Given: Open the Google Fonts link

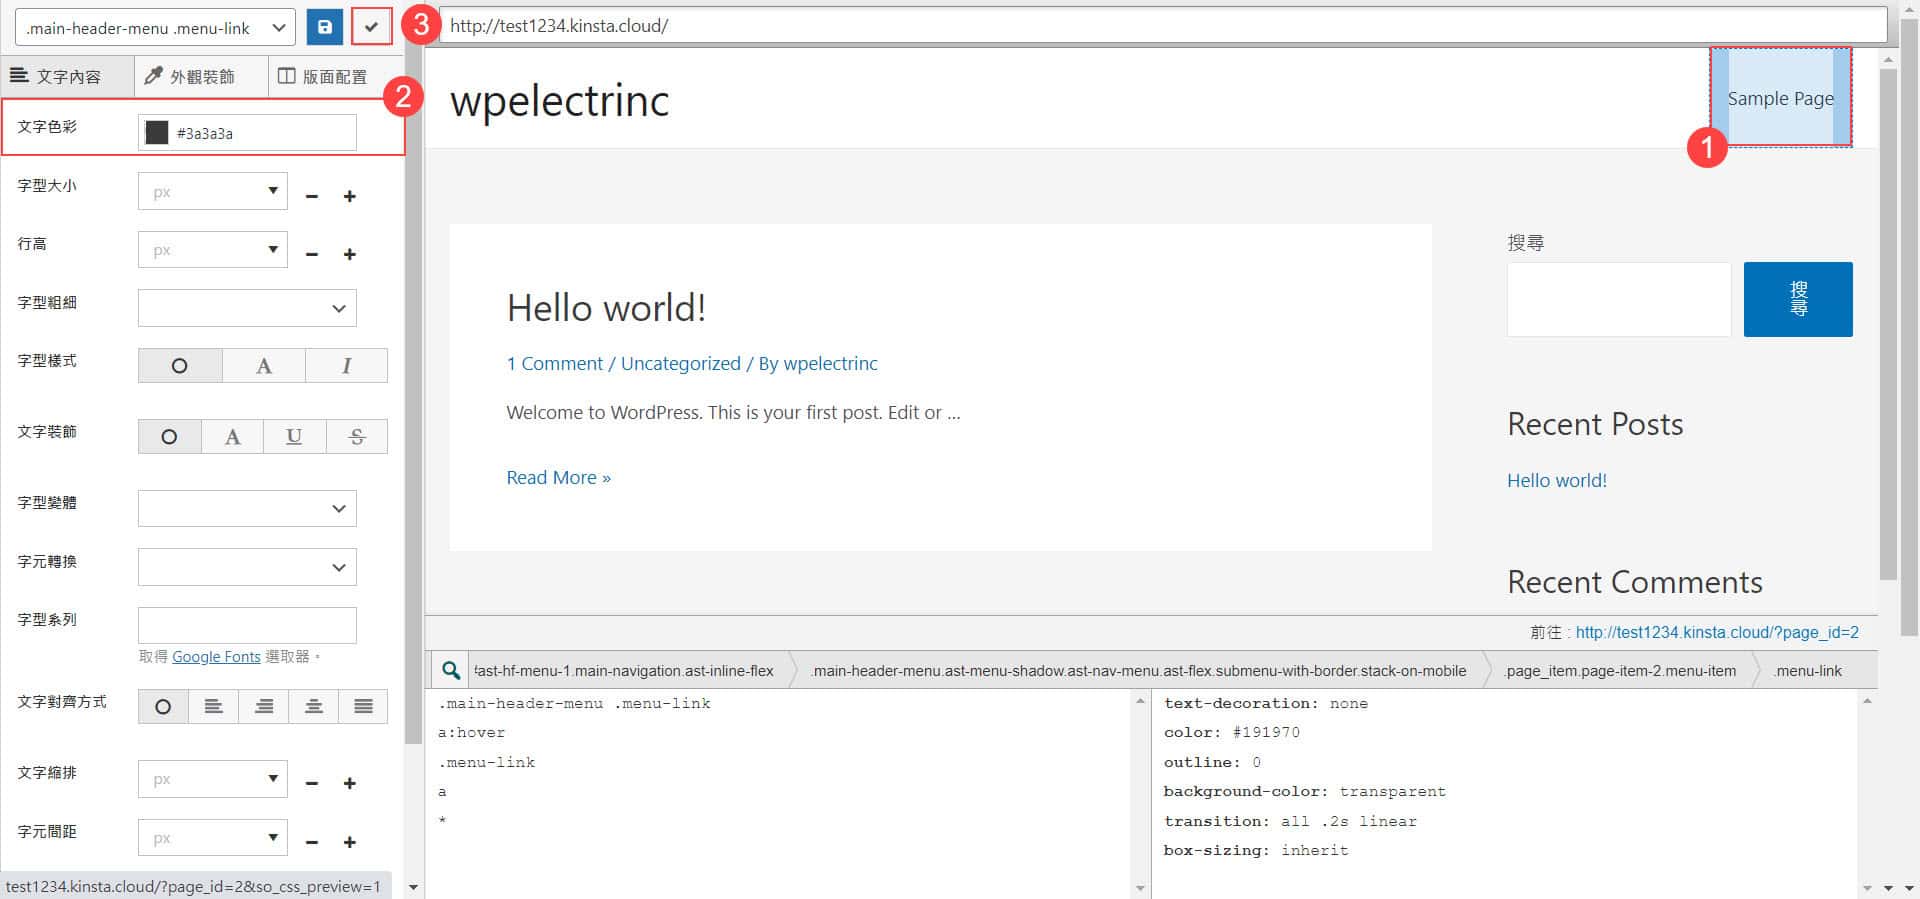Looking at the screenshot, I should point(216,657).
